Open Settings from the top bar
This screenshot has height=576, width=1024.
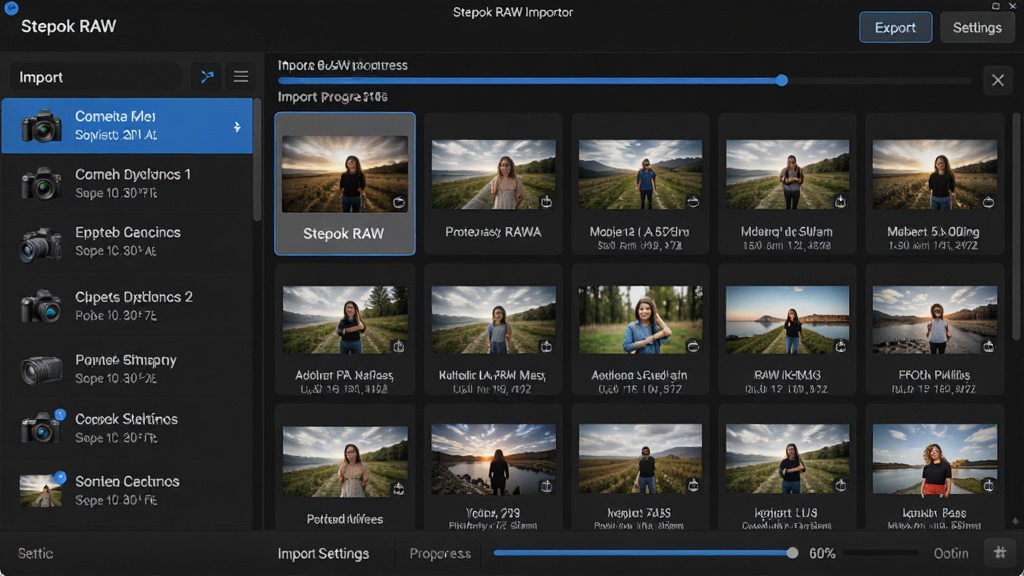click(977, 27)
